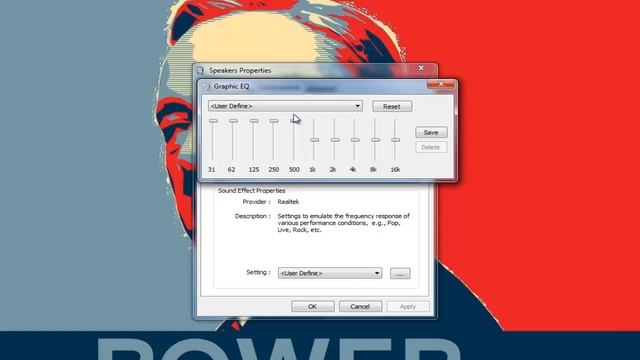640x360 pixels.
Task: Cancel the Speakers Properties dialog
Action: (x=360, y=307)
